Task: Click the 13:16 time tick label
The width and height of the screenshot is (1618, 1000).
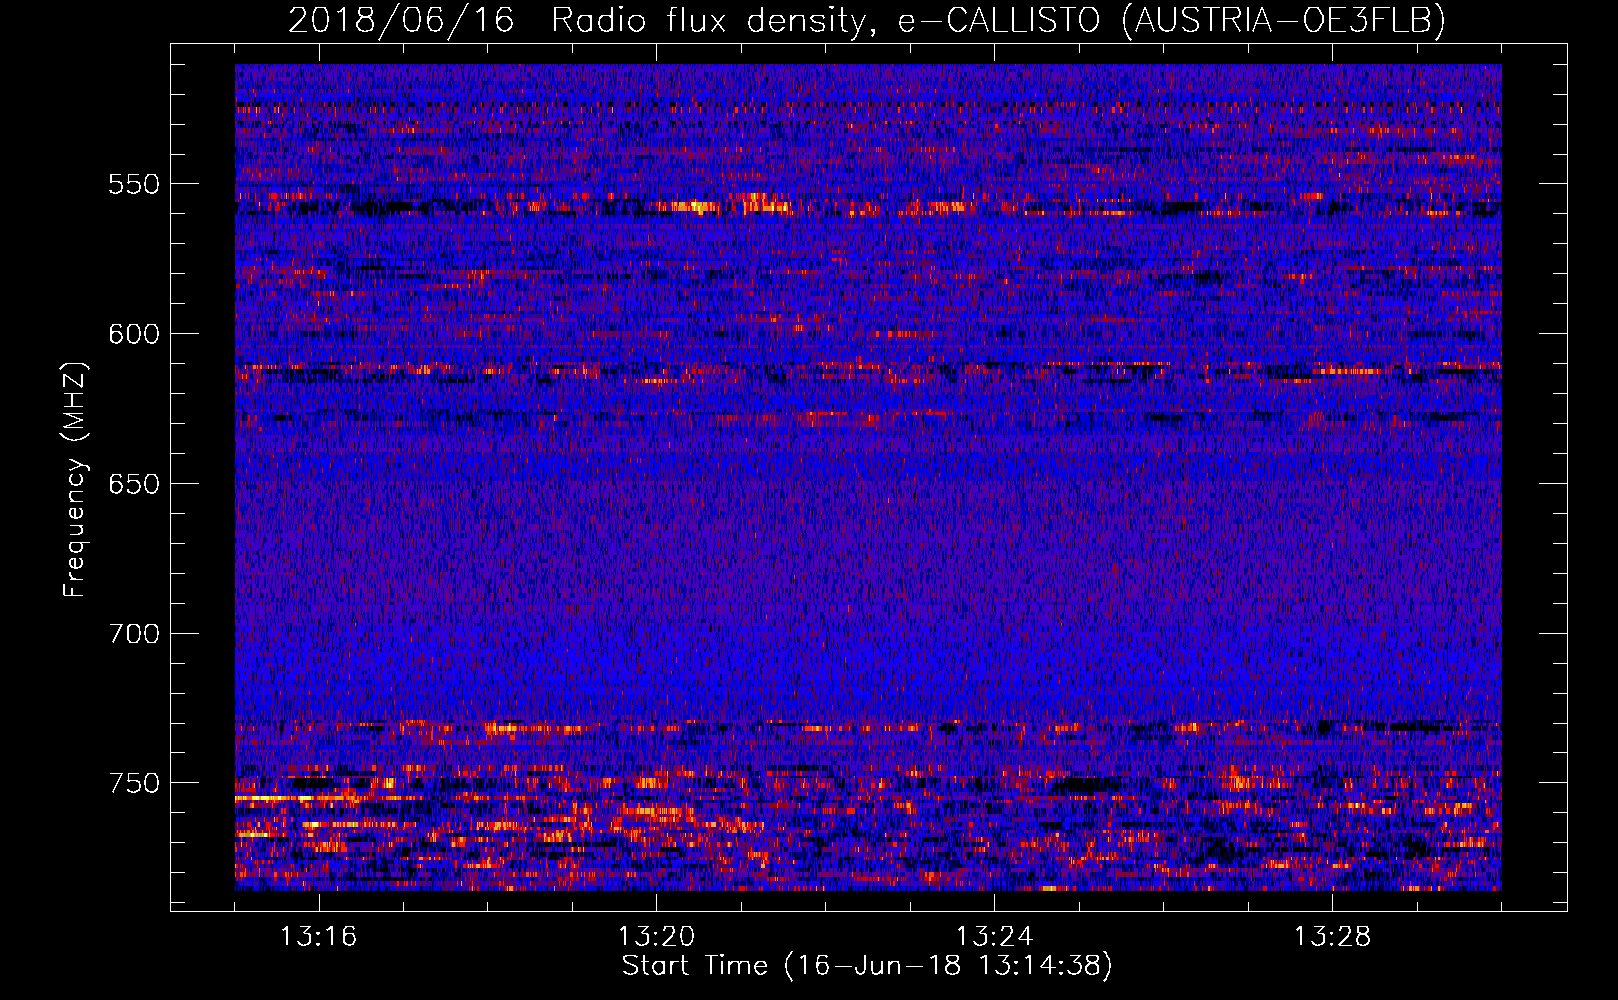Action: pos(318,937)
